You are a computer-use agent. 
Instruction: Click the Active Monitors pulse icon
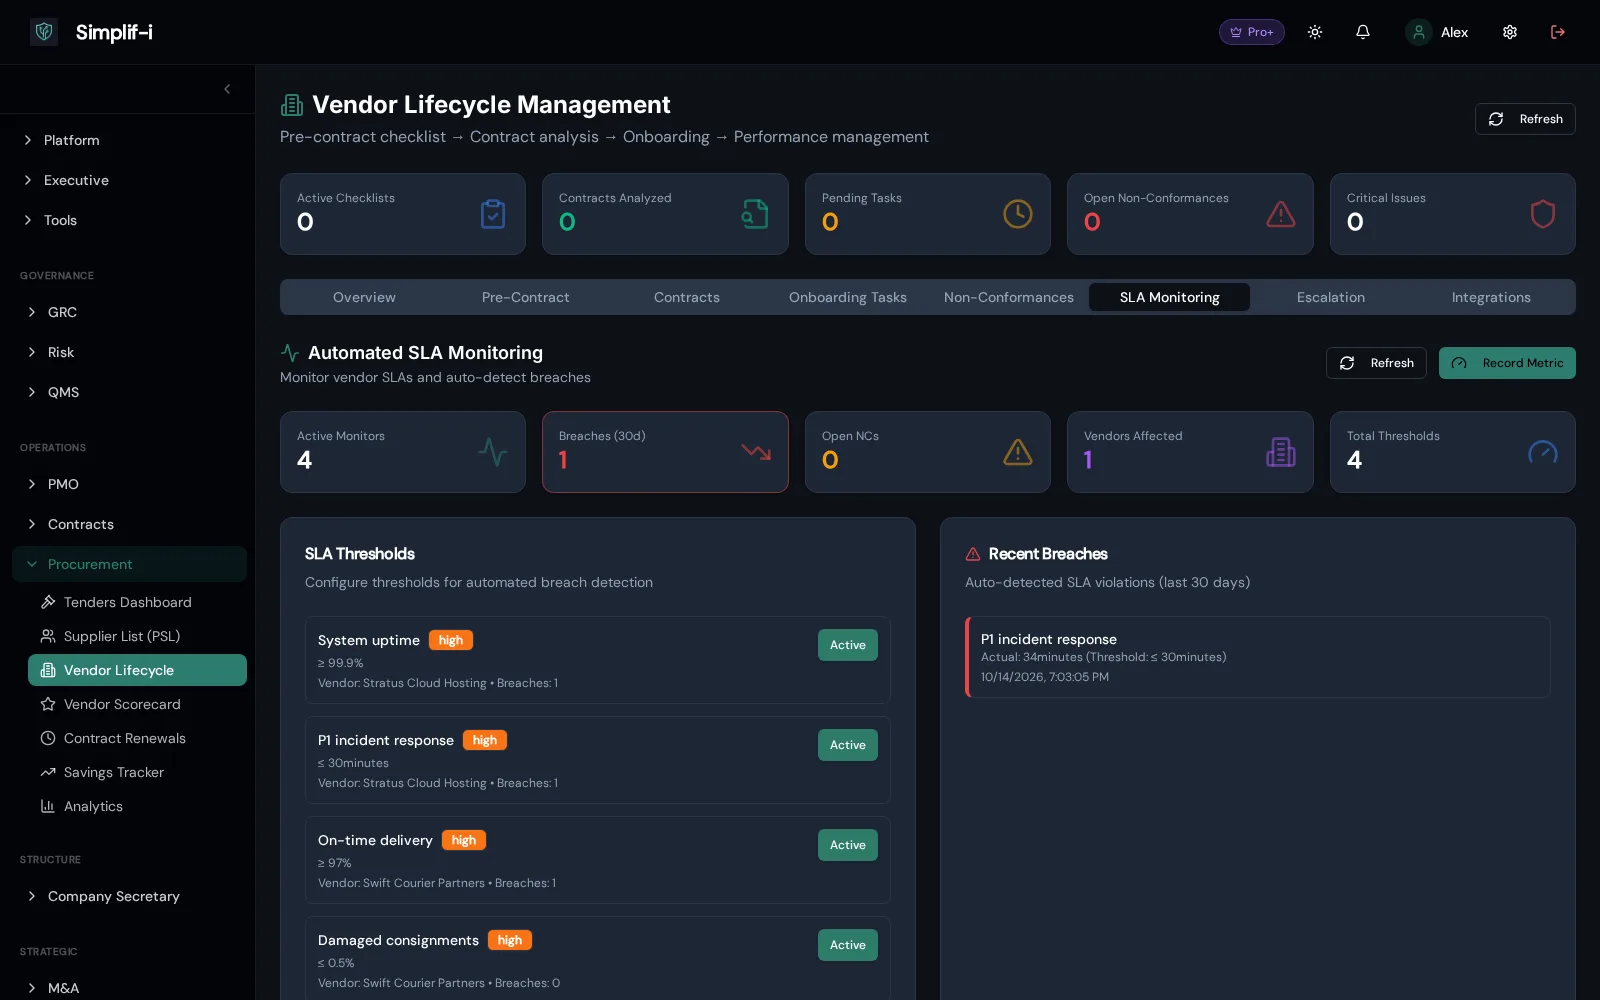click(493, 452)
